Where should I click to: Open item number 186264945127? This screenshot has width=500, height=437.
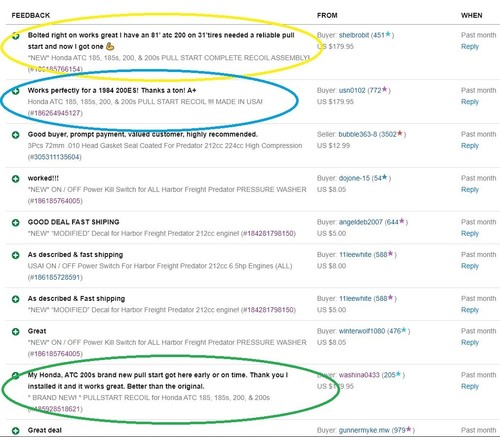(x=56, y=113)
